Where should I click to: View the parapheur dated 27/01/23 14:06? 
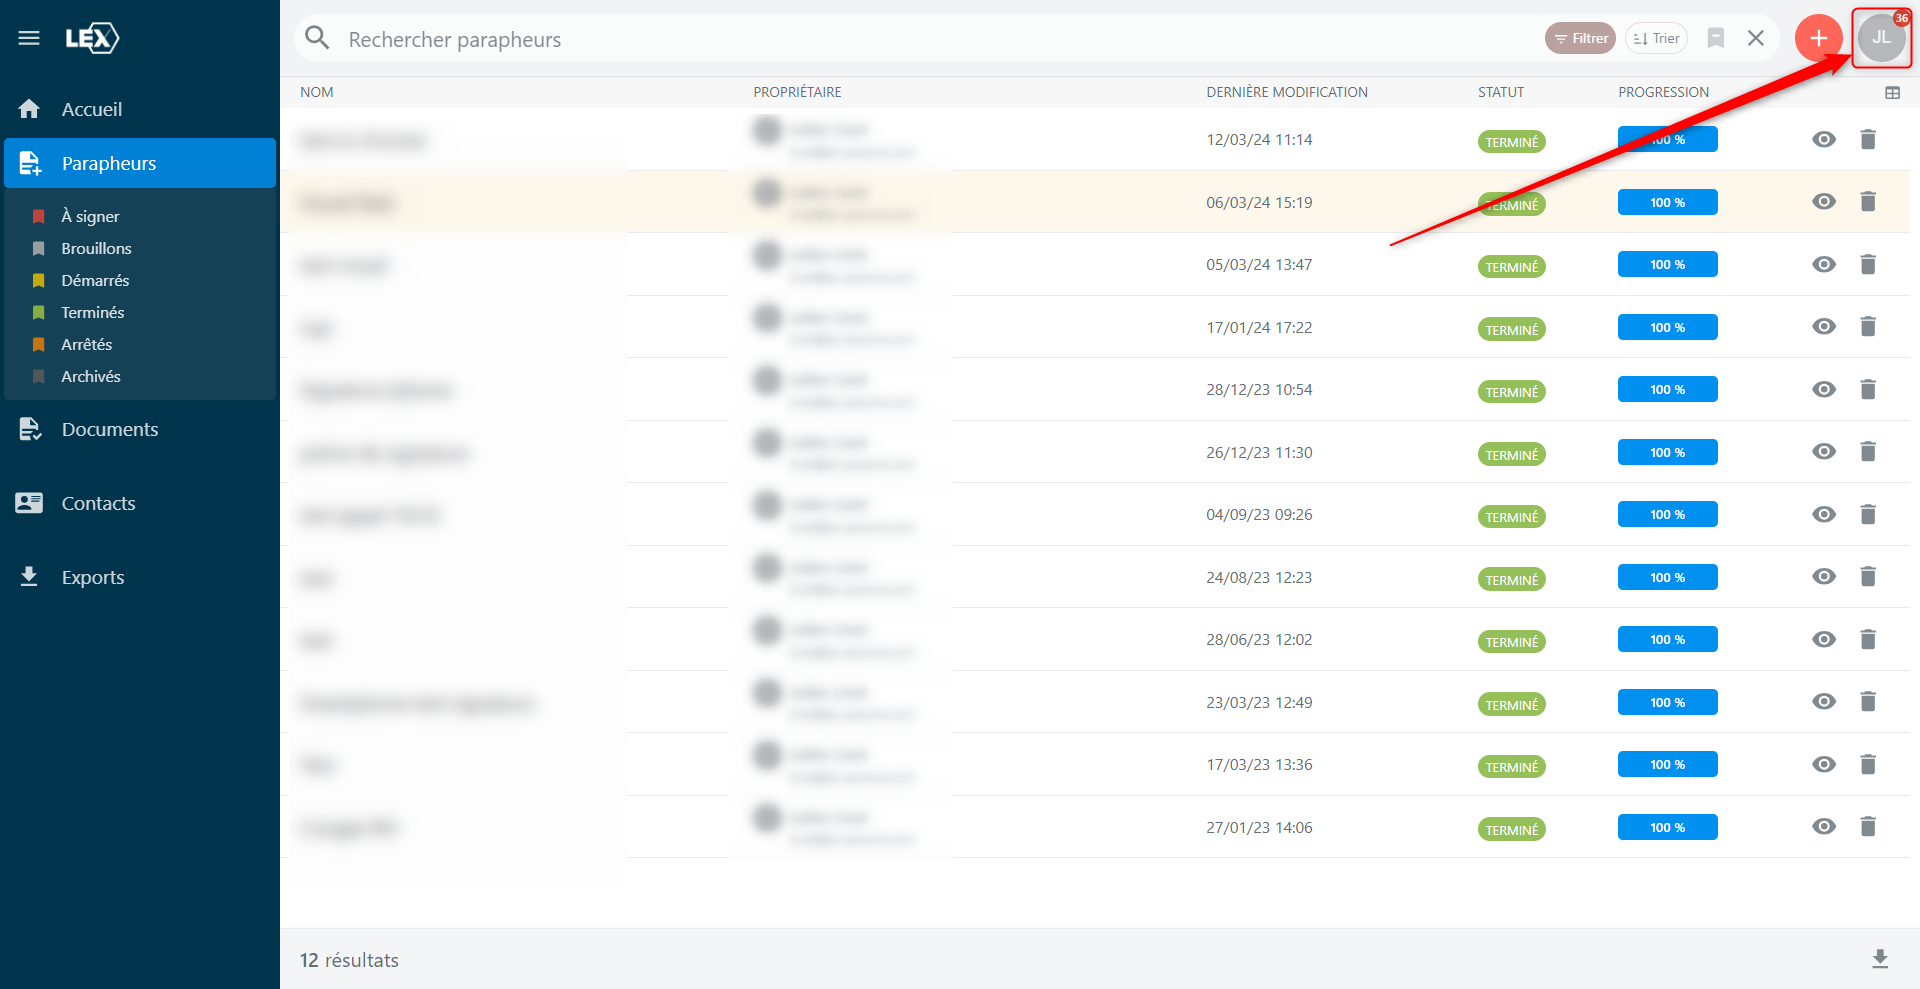coord(1823,827)
